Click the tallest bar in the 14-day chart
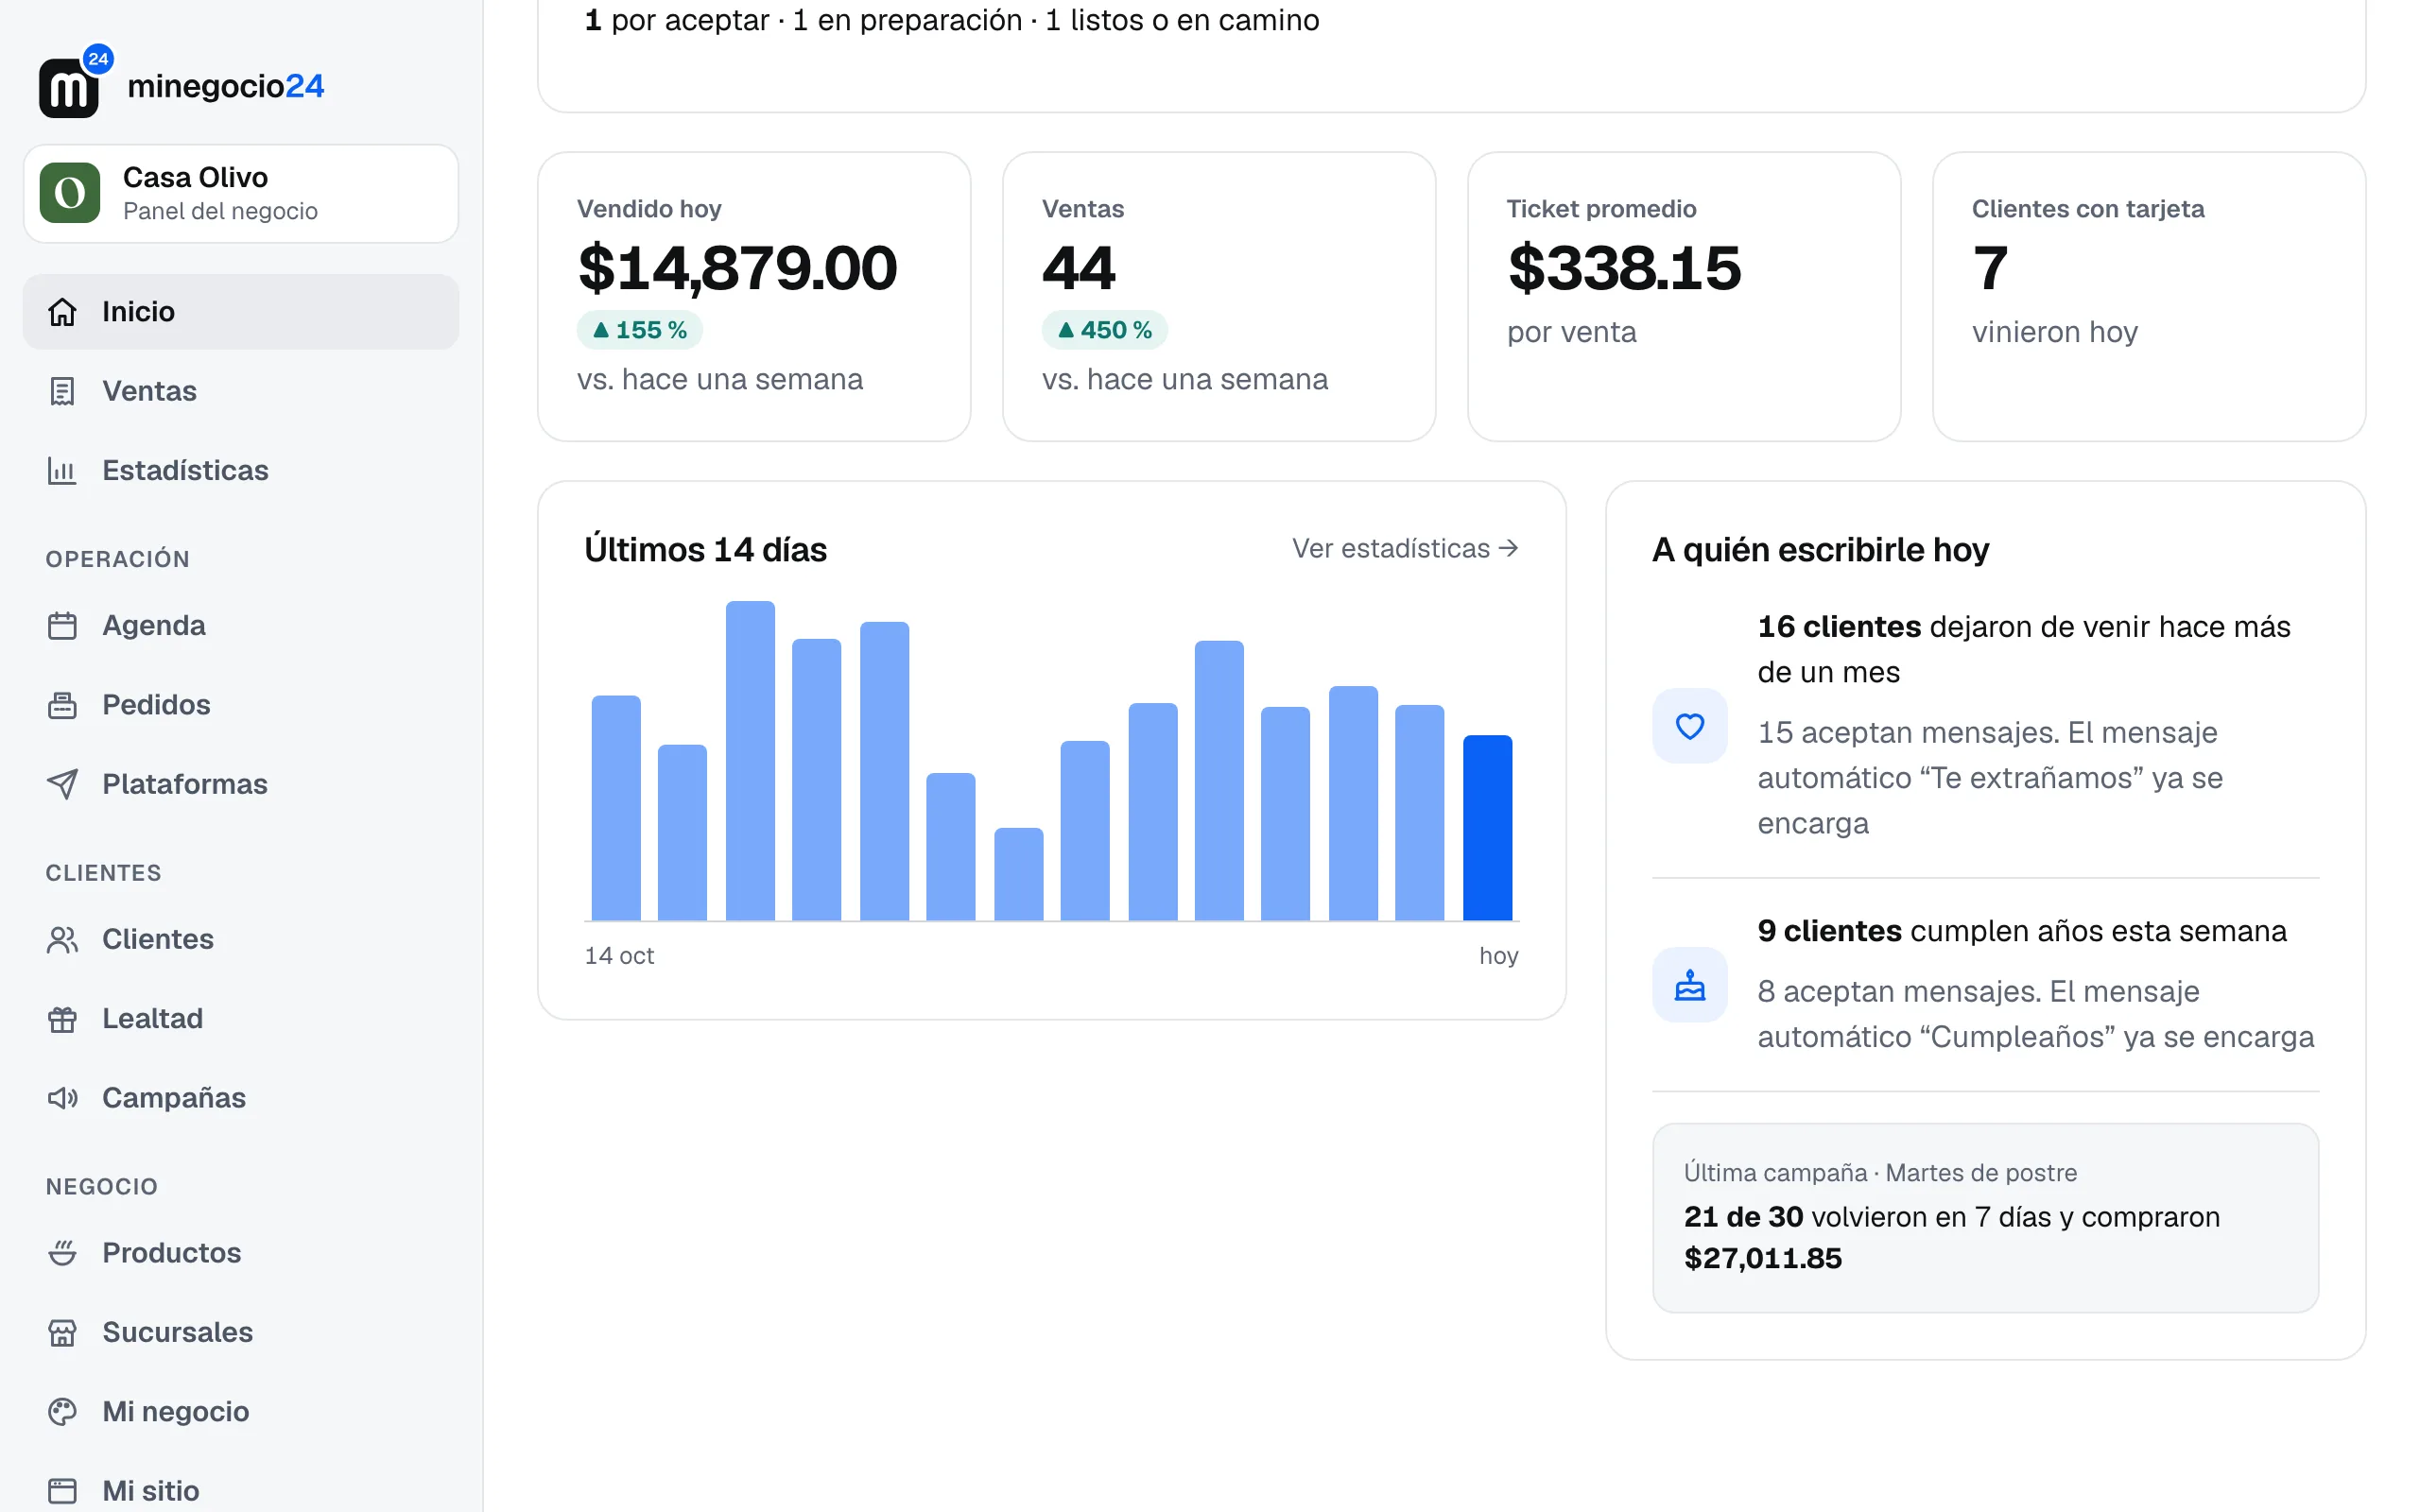This screenshot has width=2420, height=1512. pyautogui.click(x=750, y=761)
